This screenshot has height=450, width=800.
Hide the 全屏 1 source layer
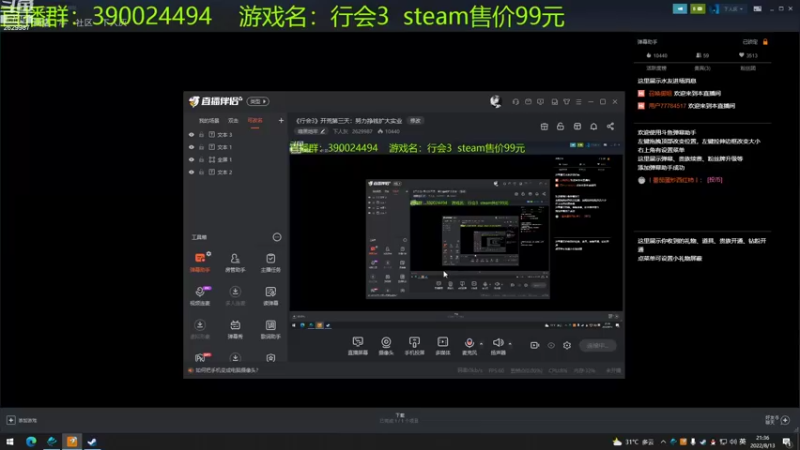(191, 160)
